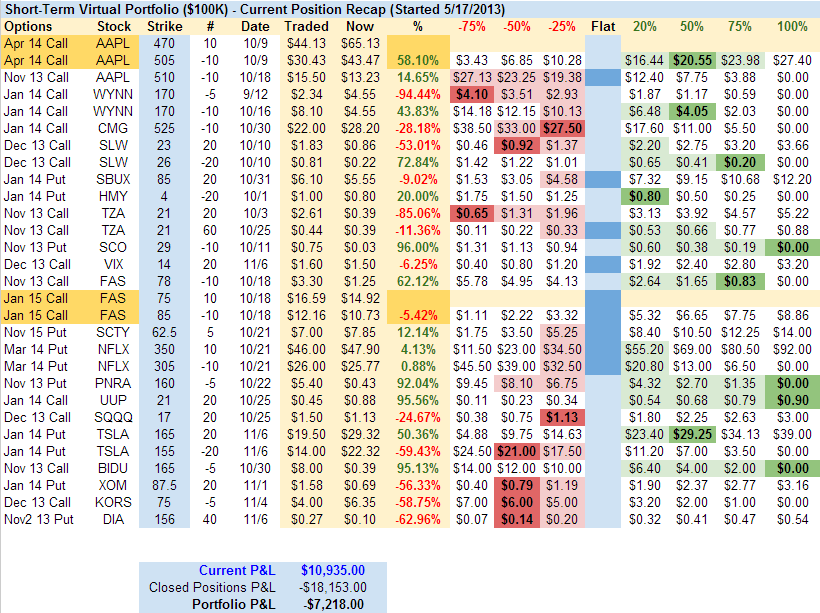Click the CMG stock ticker cell
This screenshot has width=820, height=613.
point(114,128)
